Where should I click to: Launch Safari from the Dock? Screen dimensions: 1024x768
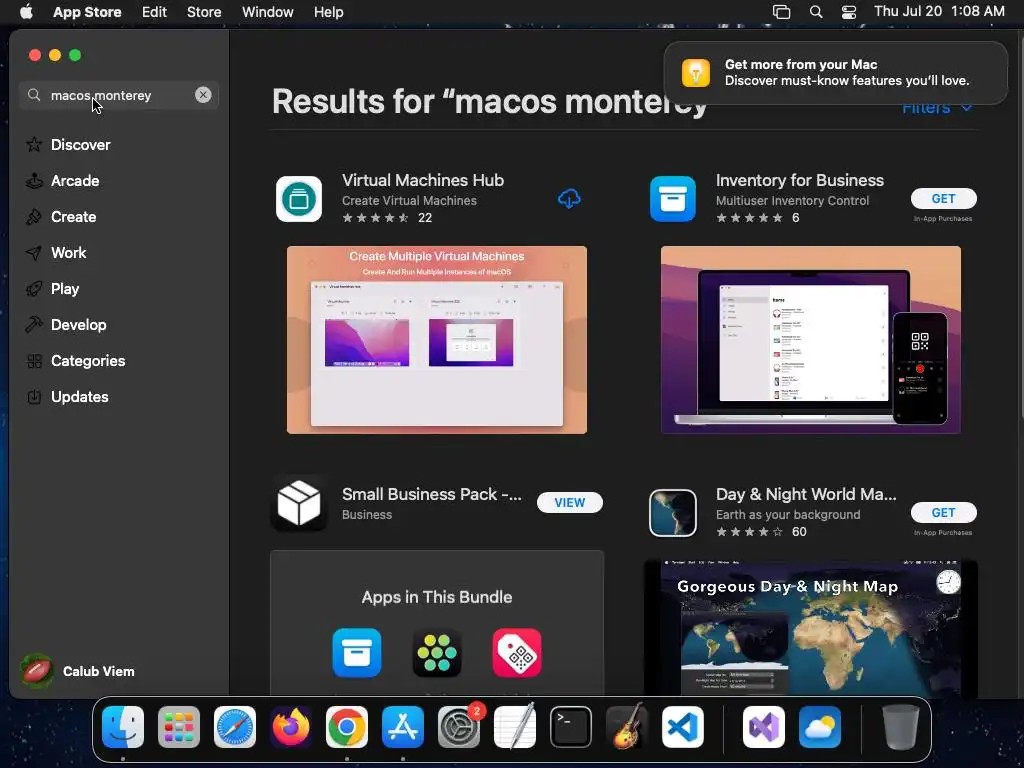tap(235, 727)
